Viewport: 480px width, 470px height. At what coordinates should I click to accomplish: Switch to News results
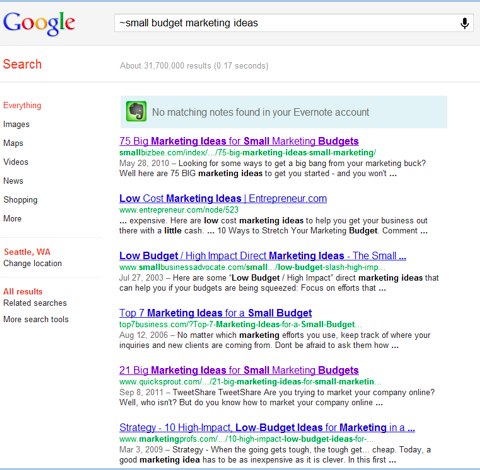click(x=13, y=181)
